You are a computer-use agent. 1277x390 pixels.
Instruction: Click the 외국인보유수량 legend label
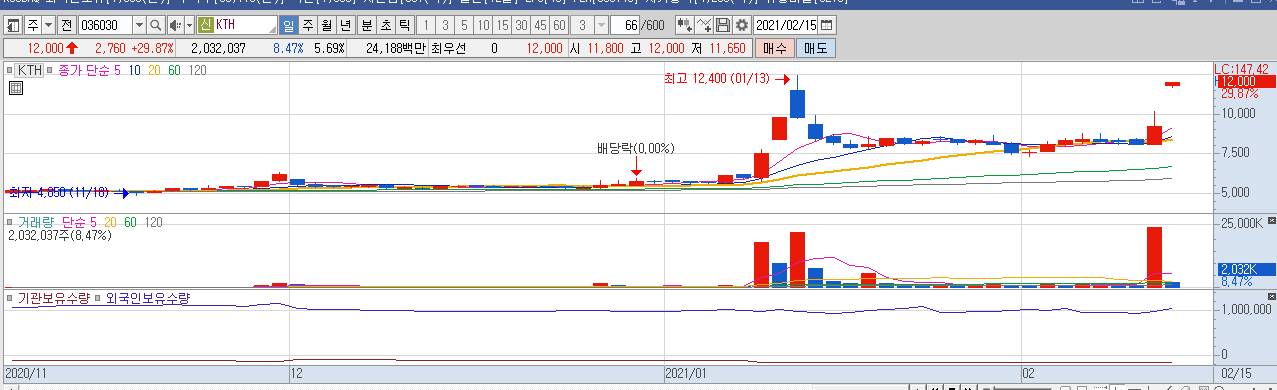pyautogui.click(x=147, y=299)
